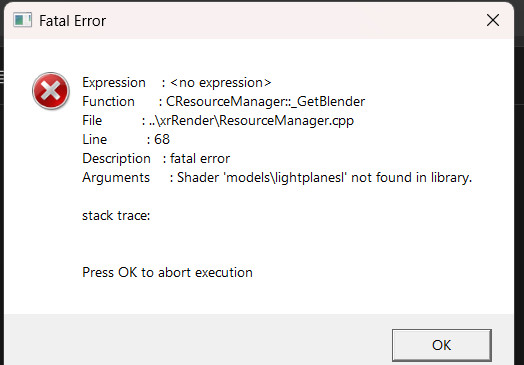Click the ResourceManager.cpp file path
Image resolution: width=524 pixels, height=365 pixels.
pos(251,121)
